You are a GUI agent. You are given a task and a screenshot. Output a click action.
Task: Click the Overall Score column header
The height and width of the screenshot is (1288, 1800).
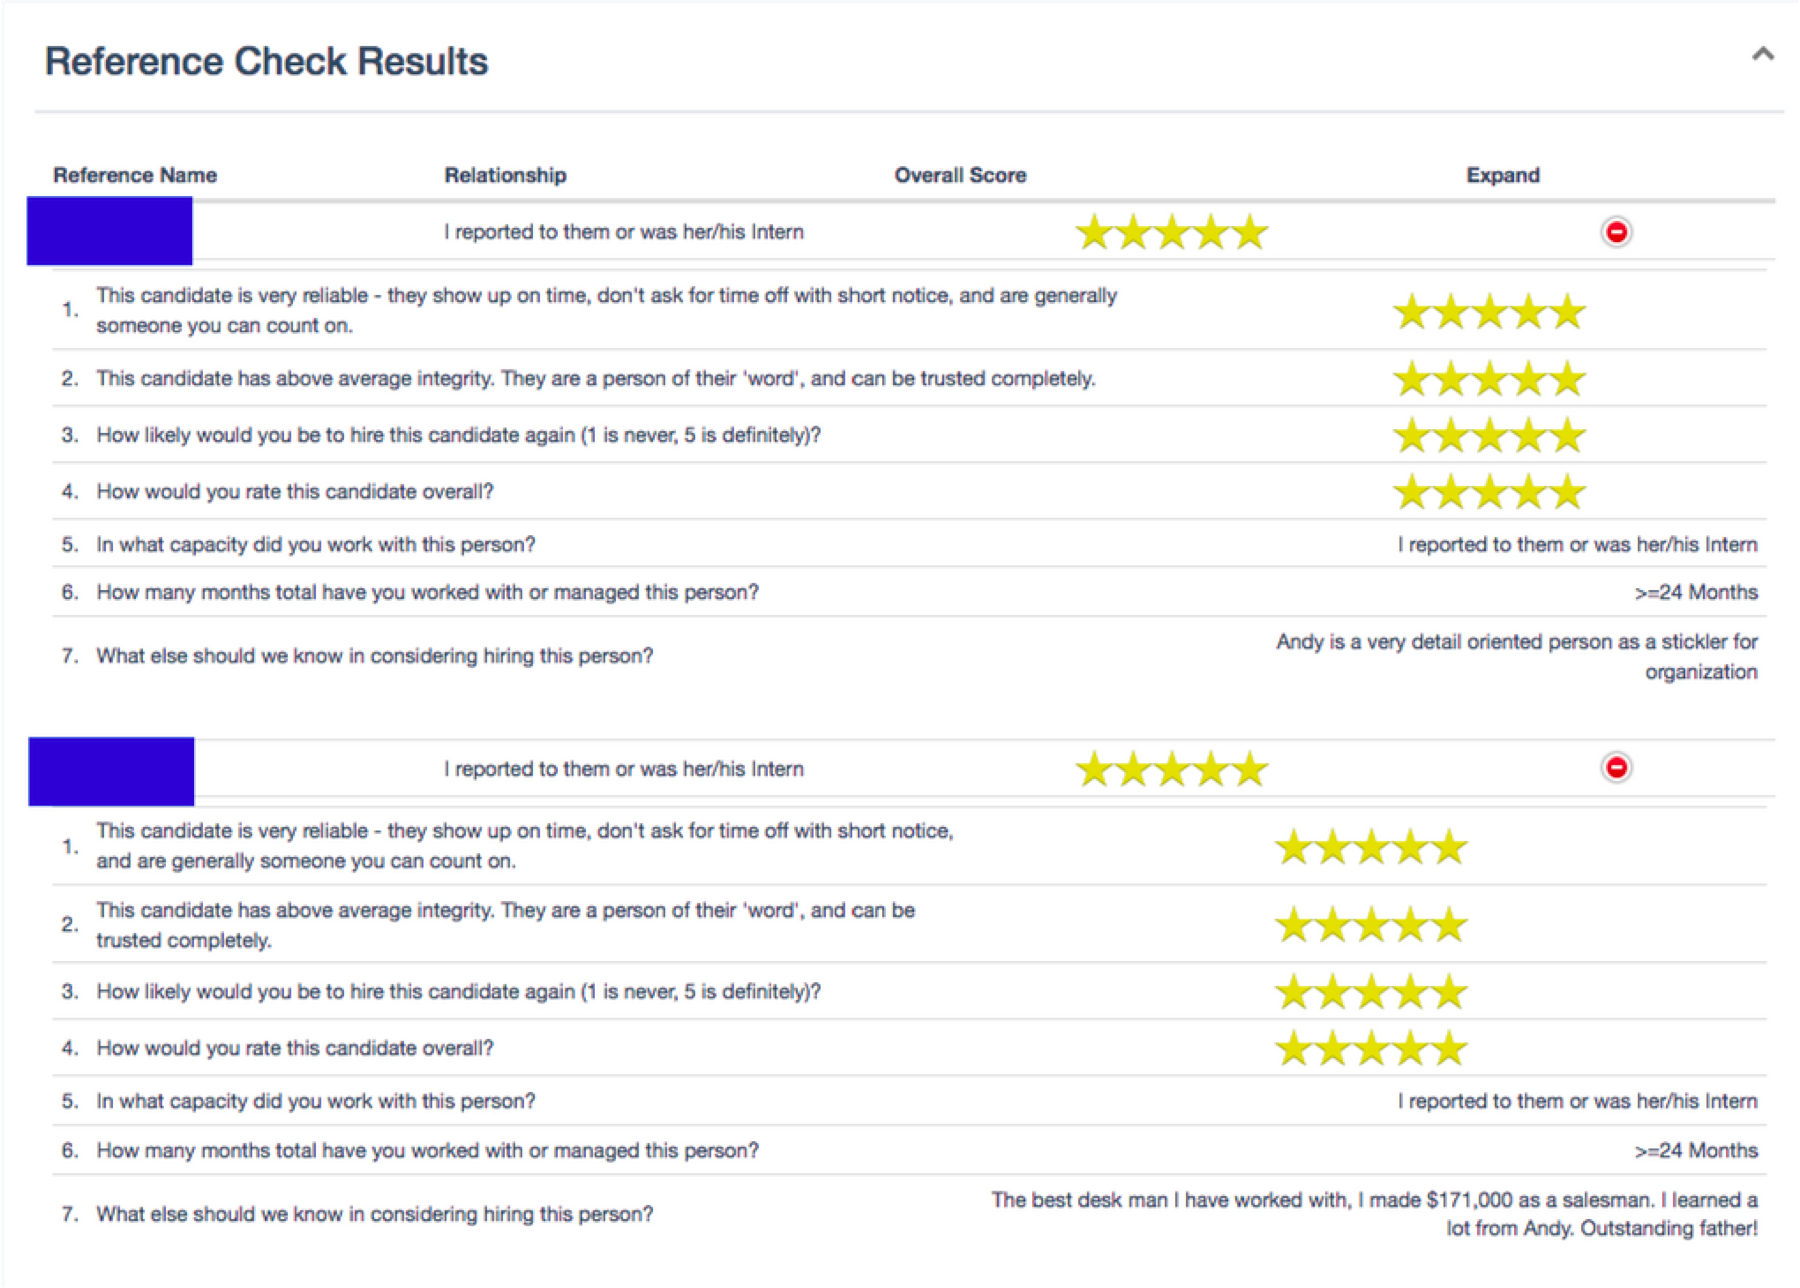tap(960, 175)
